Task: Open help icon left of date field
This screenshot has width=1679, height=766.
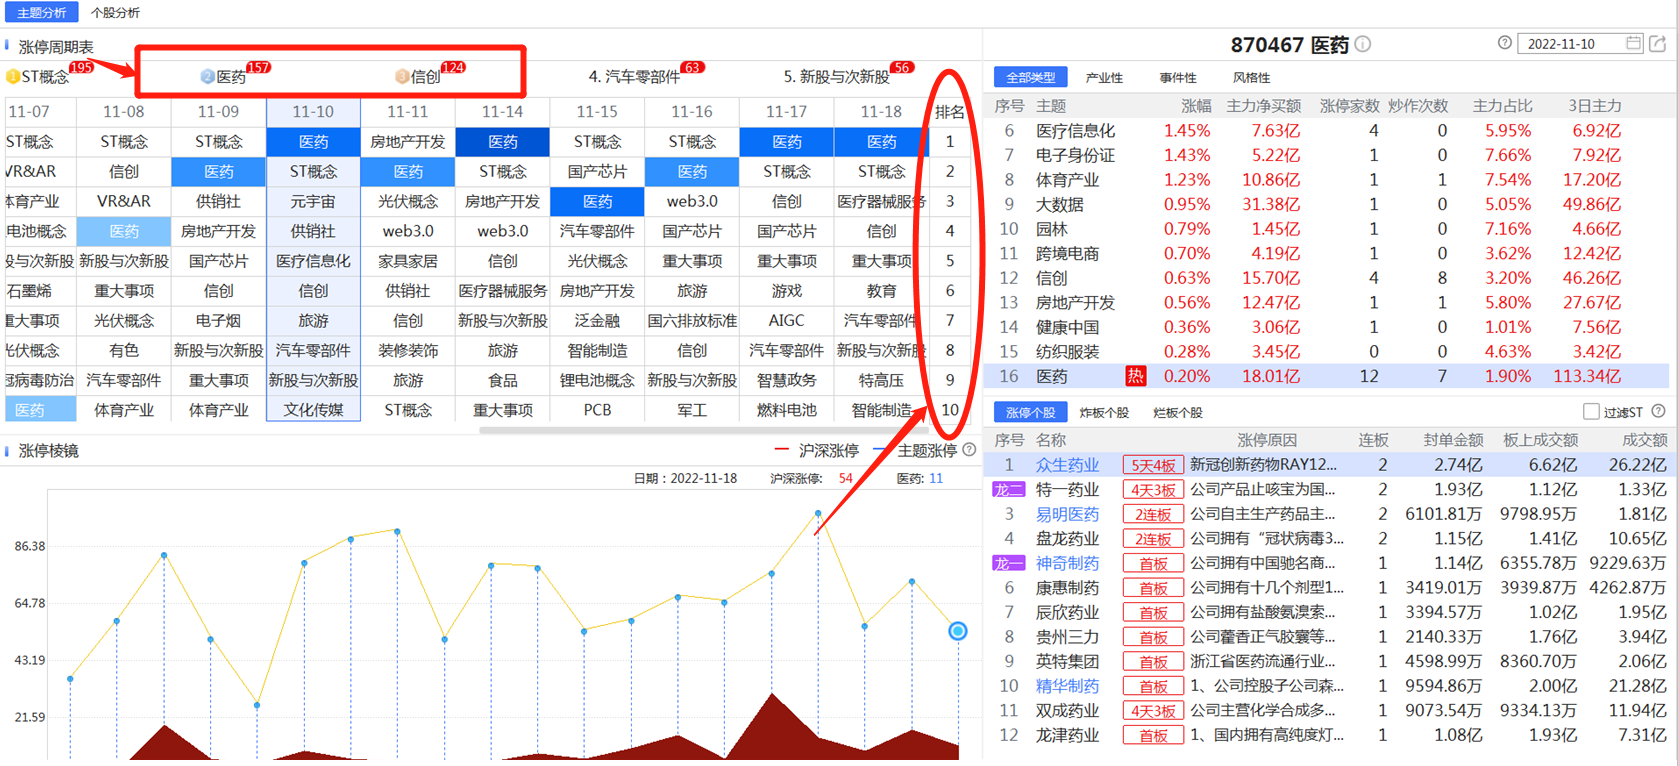Action: (1504, 43)
